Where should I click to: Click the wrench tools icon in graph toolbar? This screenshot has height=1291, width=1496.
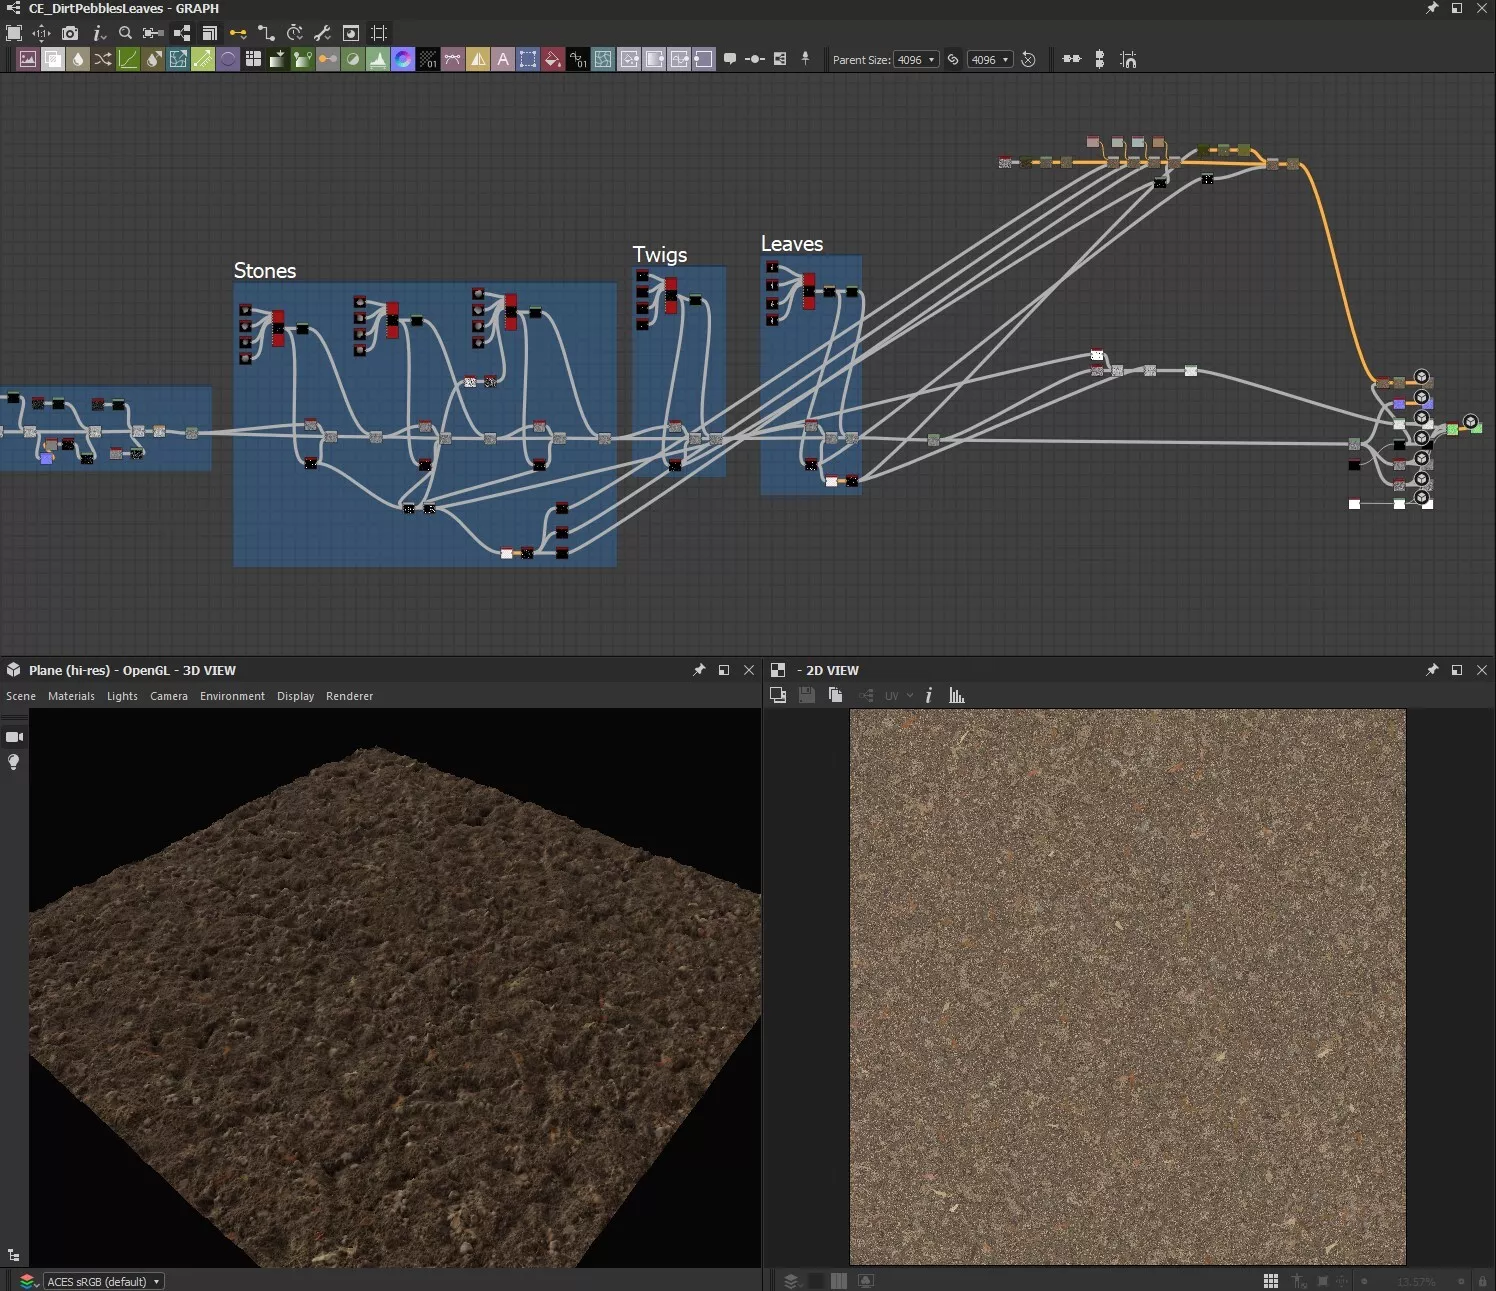(x=322, y=33)
